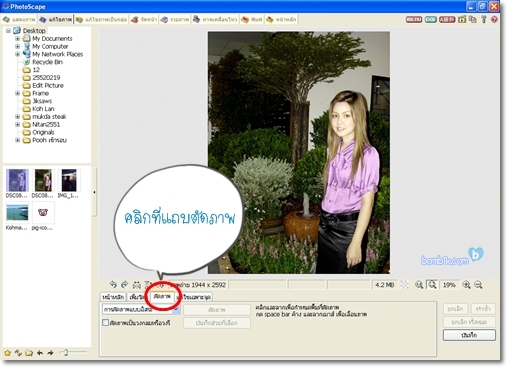Screen dimensions: 508x368
Task: Select the Home tab in bottom panel
Action: (x=113, y=297)
